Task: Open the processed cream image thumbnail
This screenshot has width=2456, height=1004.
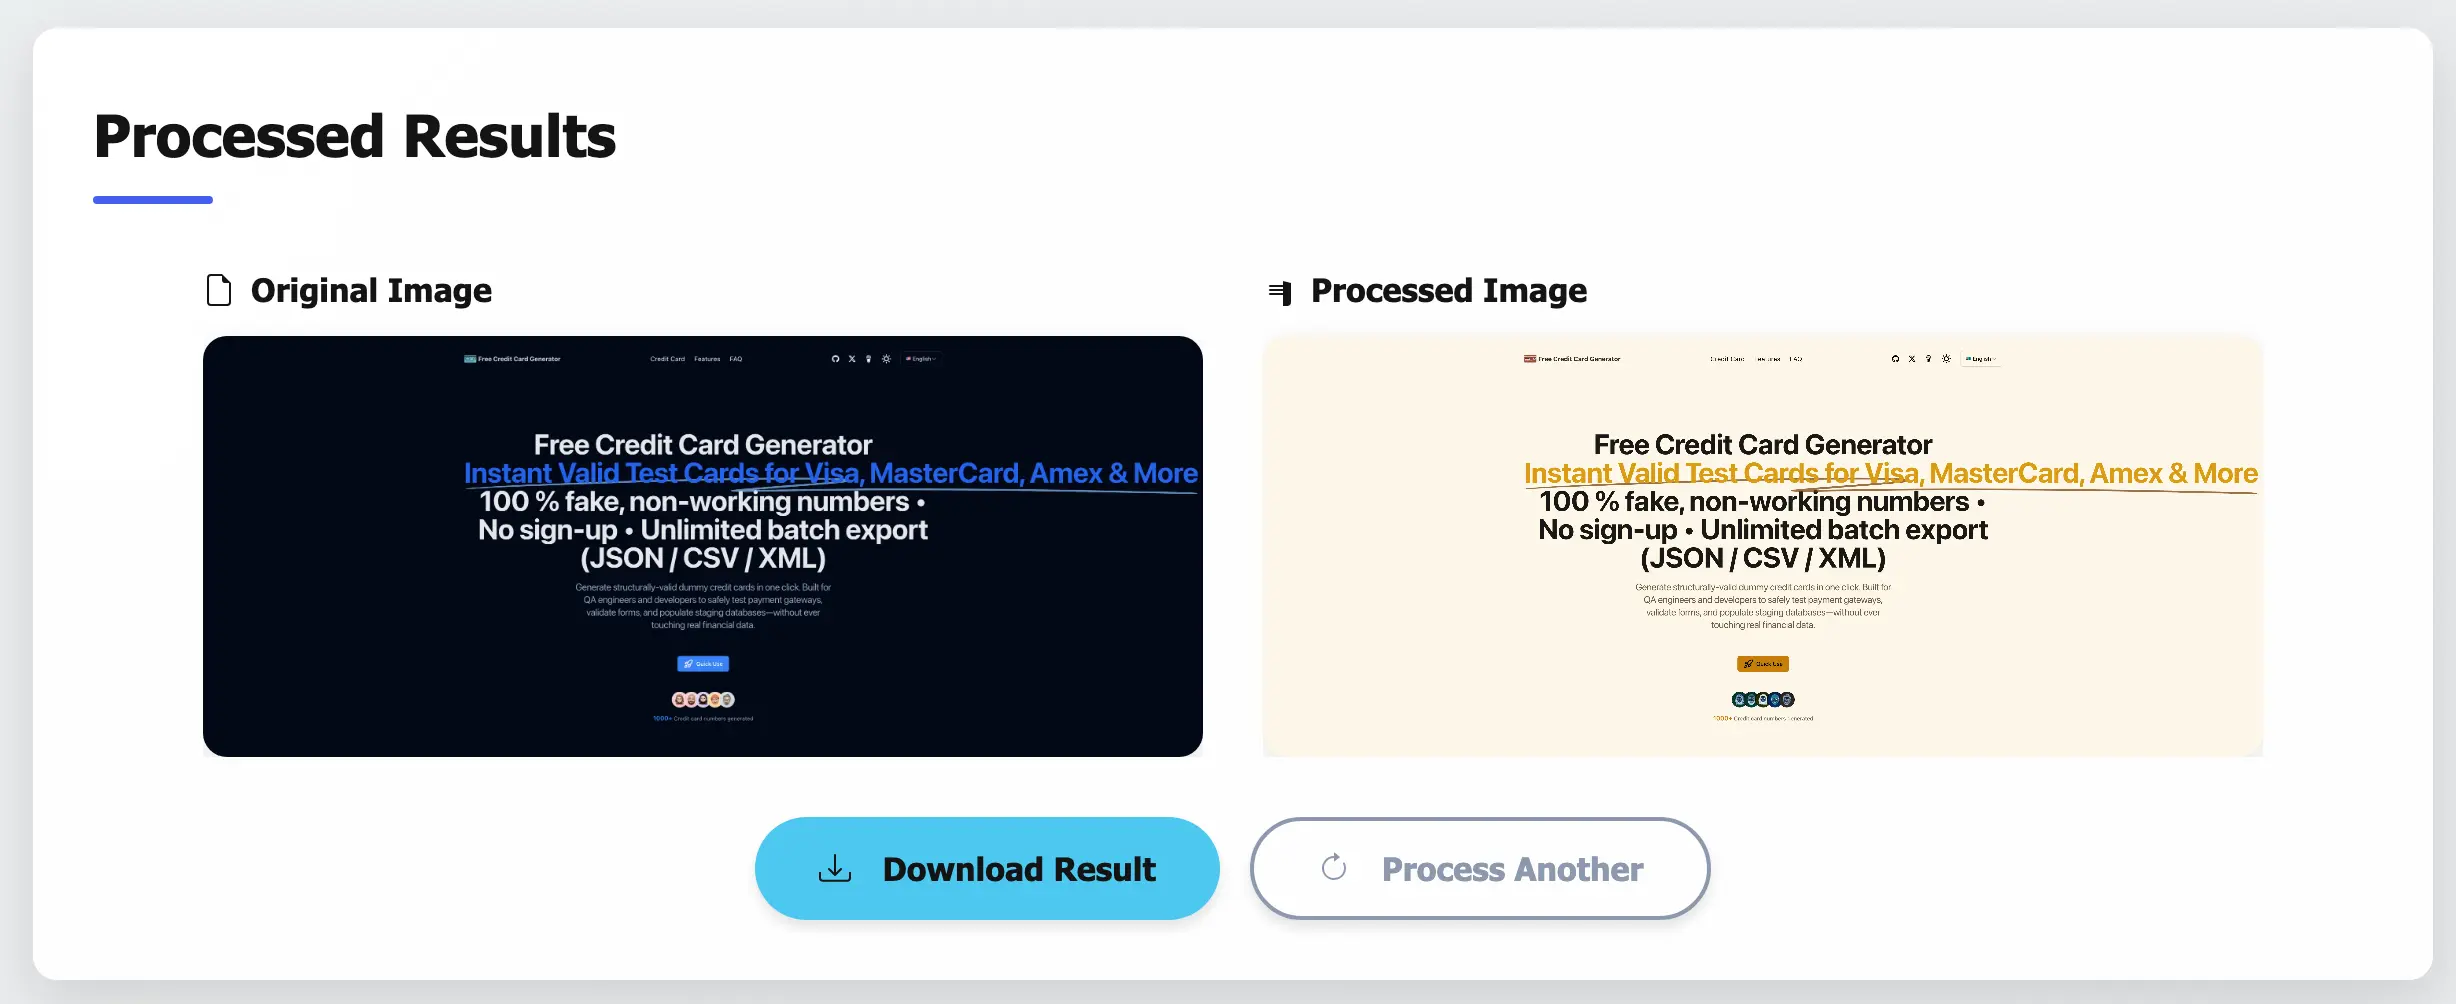Action: [x=1763, y=546]
